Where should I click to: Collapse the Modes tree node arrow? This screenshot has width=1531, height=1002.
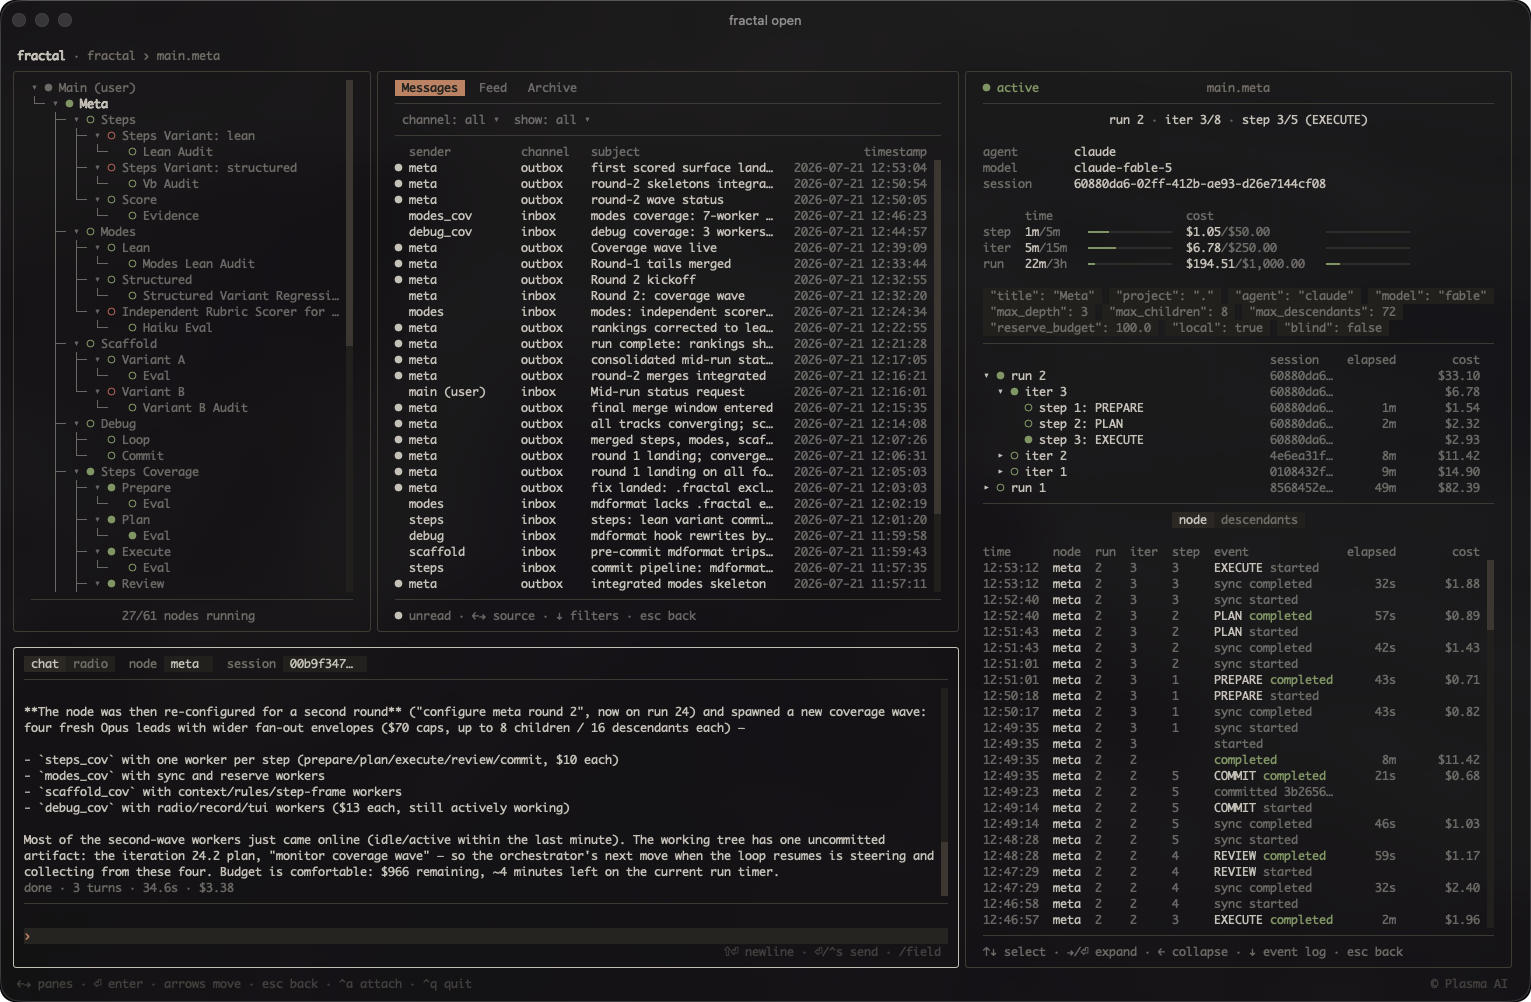click(77, 232)
